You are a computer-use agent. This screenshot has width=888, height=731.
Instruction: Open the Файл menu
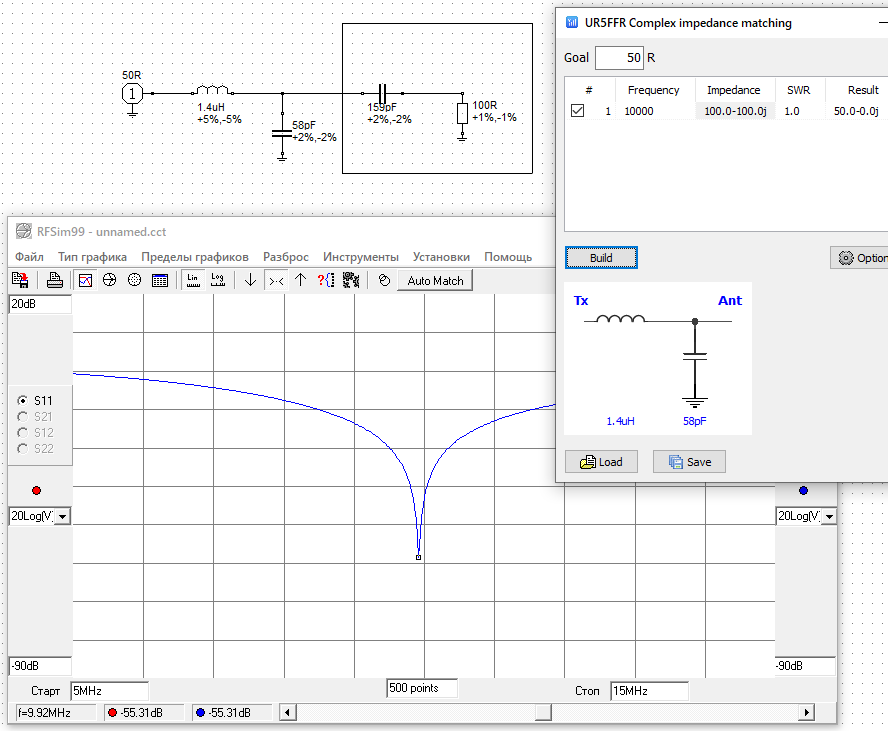click(x=29, y=257)
